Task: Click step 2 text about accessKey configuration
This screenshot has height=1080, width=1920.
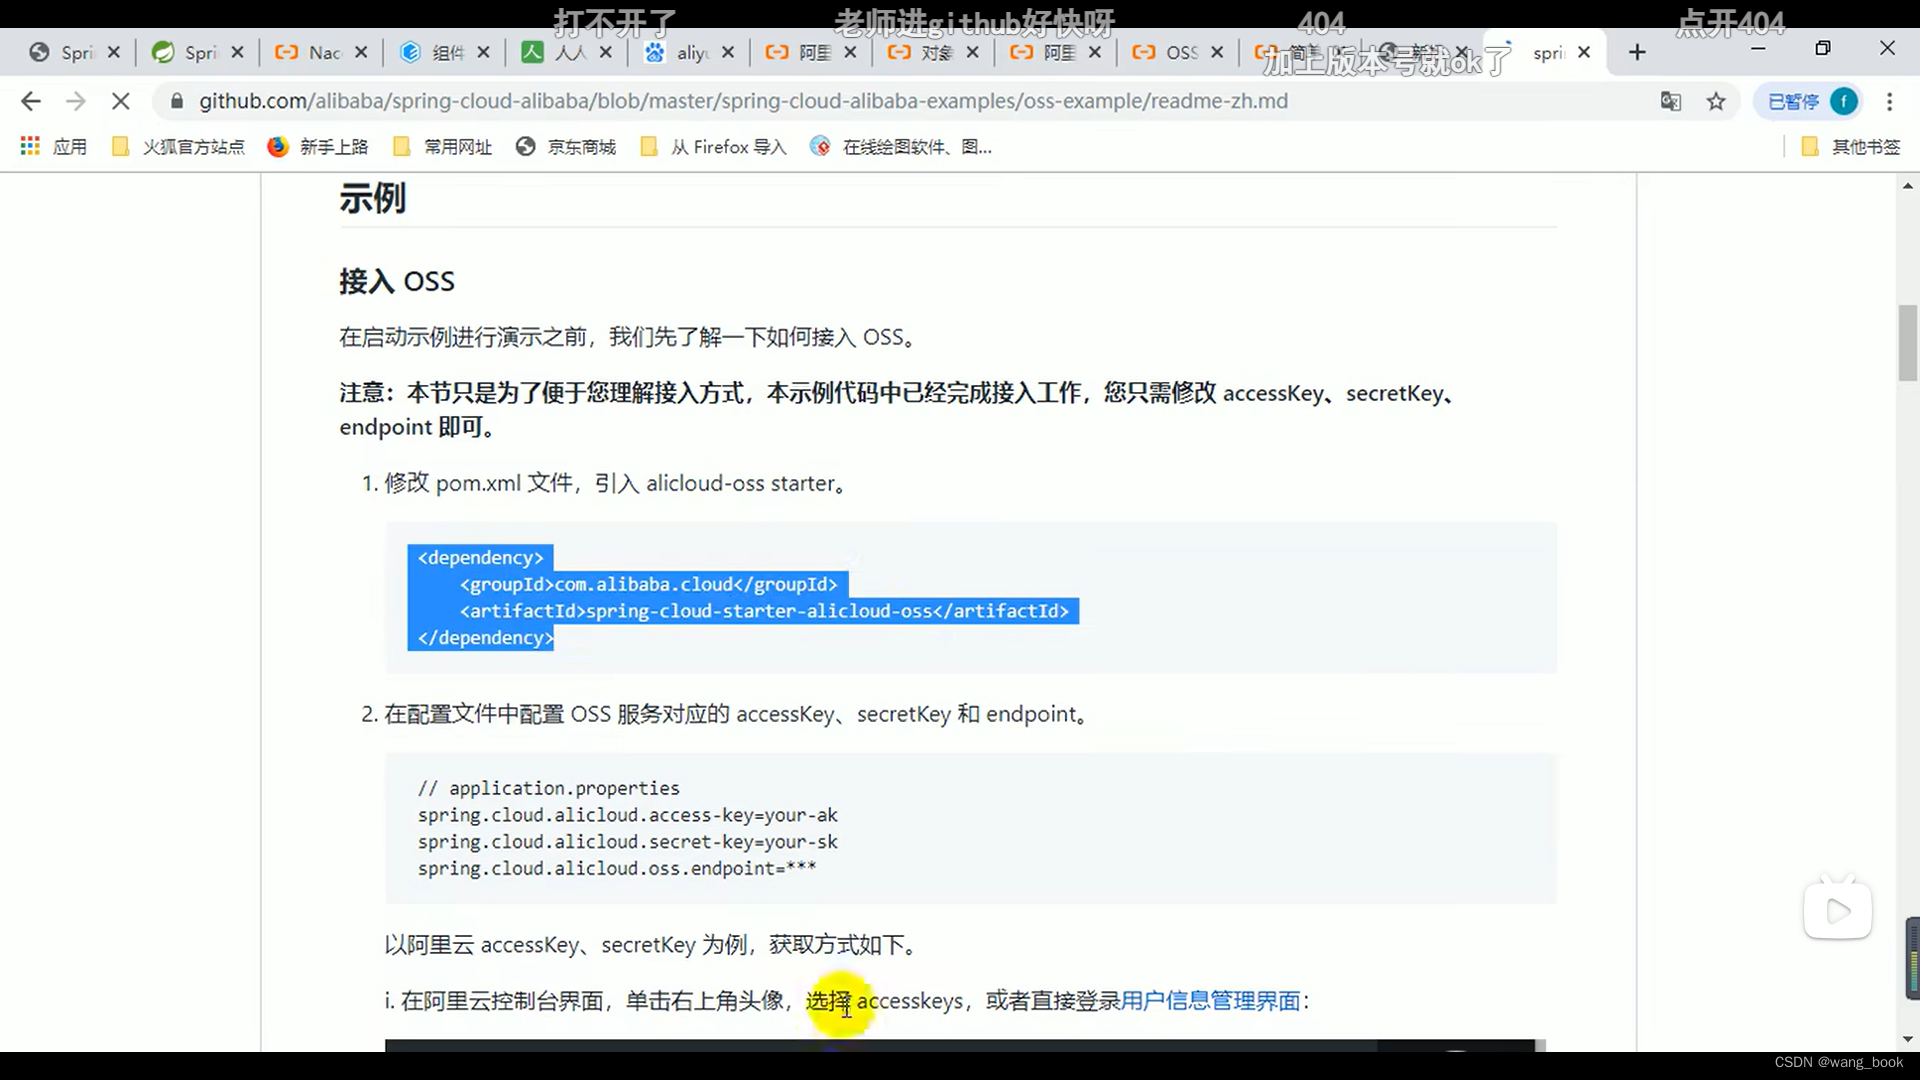Action: click(x=737, y=714)
